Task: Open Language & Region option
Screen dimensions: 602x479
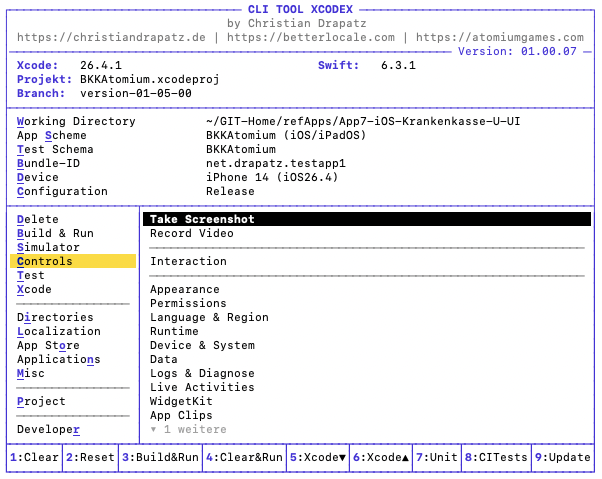Action: tap(209, 317)
